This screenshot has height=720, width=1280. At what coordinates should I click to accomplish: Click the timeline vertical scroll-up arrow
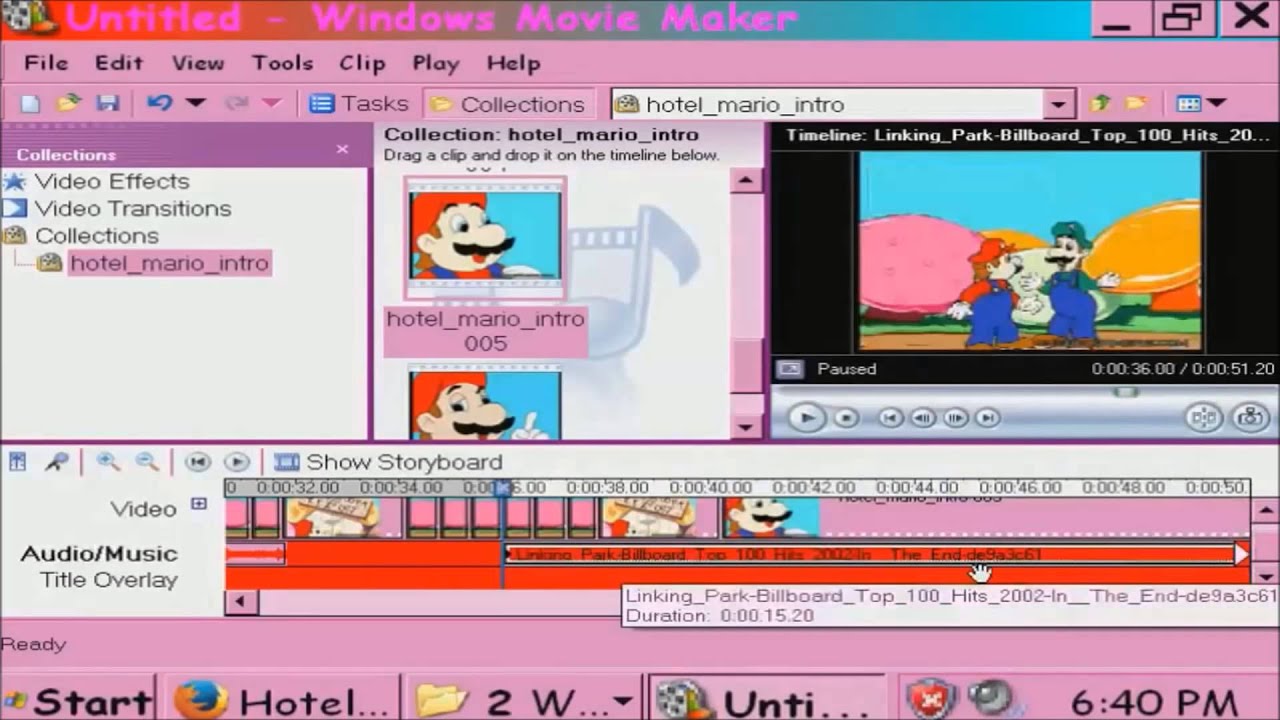pos(1265,513)
